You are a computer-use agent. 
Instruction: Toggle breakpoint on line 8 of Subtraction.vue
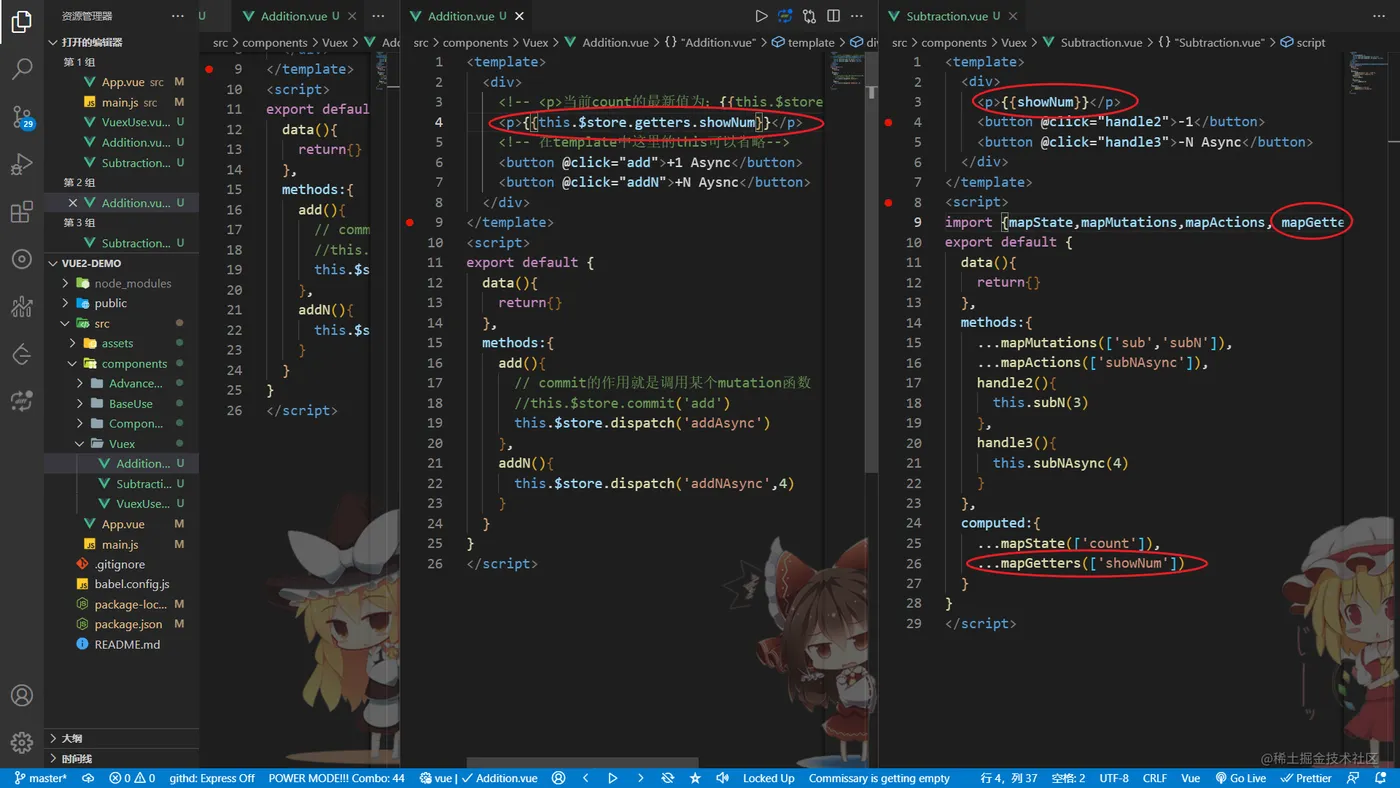coord(888,202)
